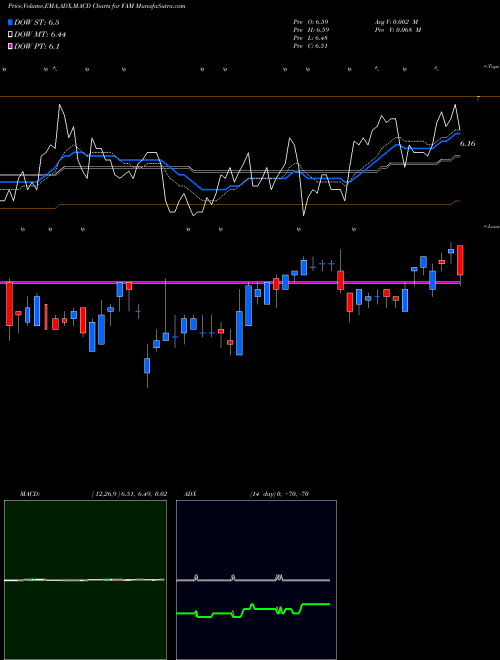Viewport: 500px width, 660px height.
Task: Click the 'Pre O: 6.59' open value
Action: [x=311, y=22]
